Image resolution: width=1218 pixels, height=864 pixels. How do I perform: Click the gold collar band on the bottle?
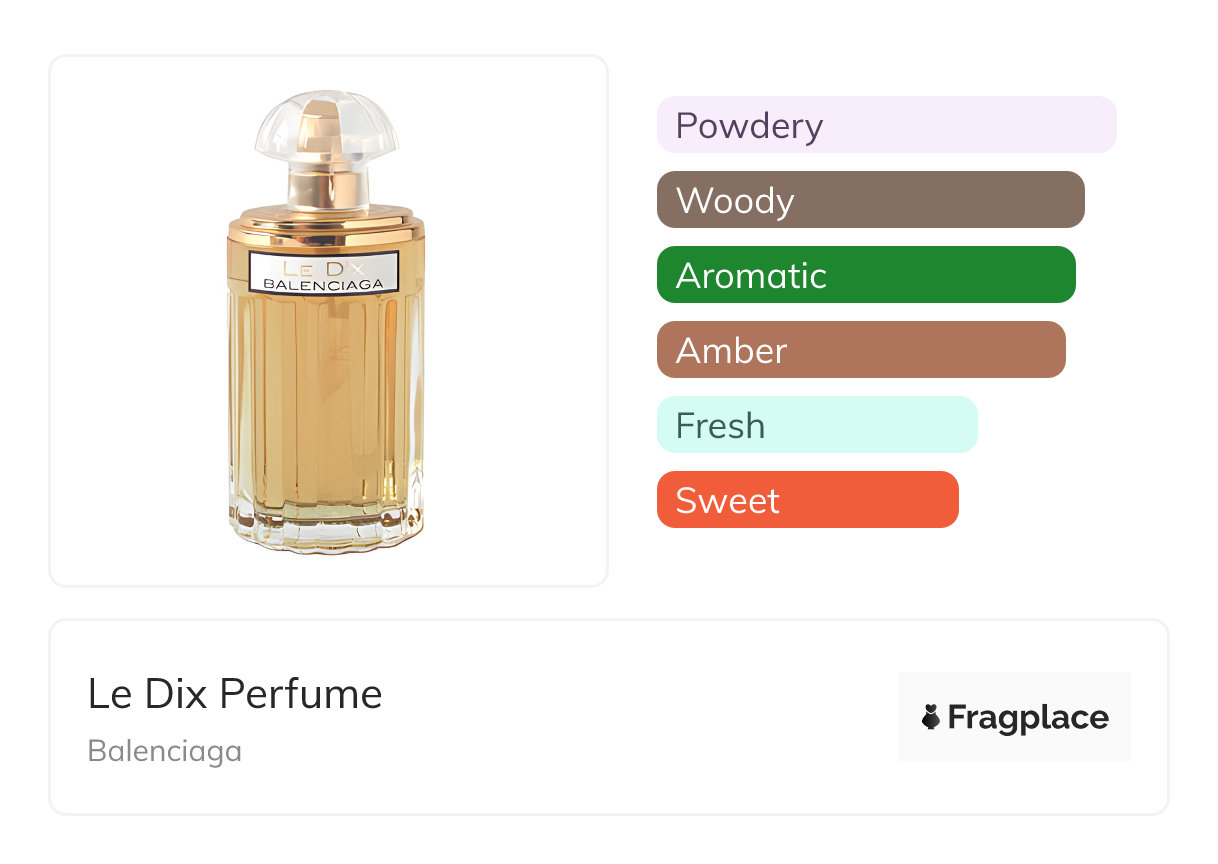tap(325, 226)
